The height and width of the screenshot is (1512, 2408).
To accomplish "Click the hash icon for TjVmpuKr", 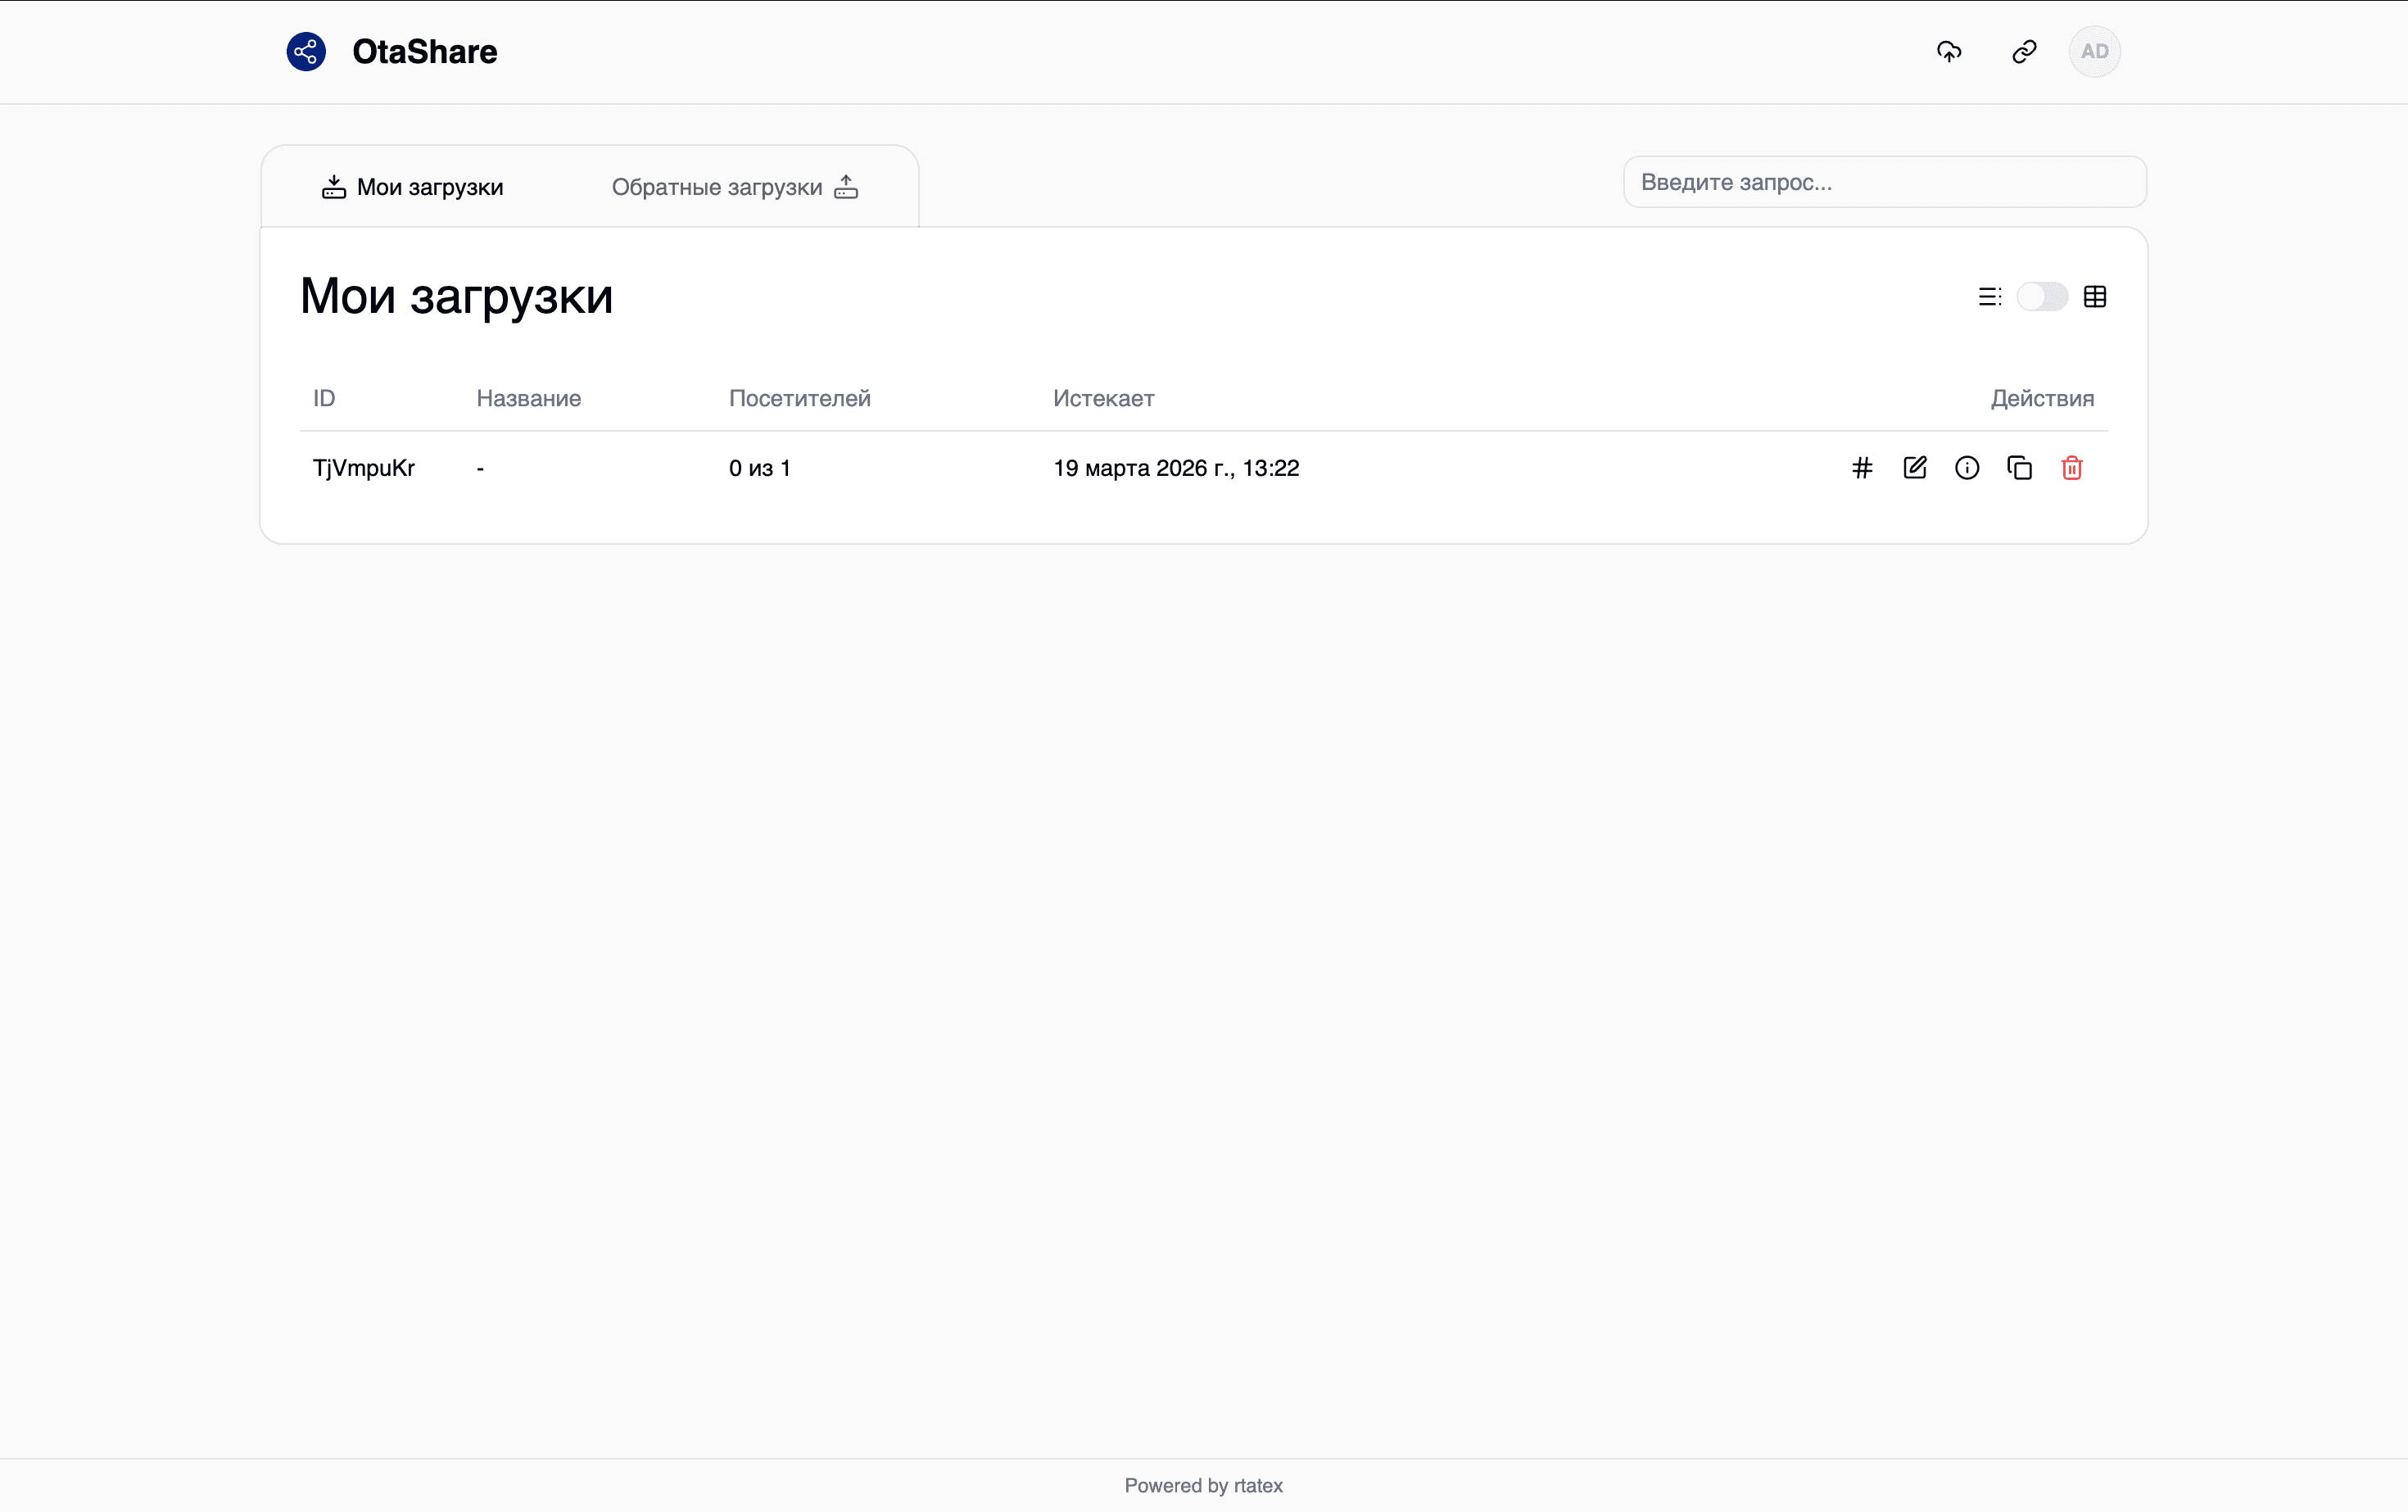I will pyautogui.click(x=1862, y=468).
